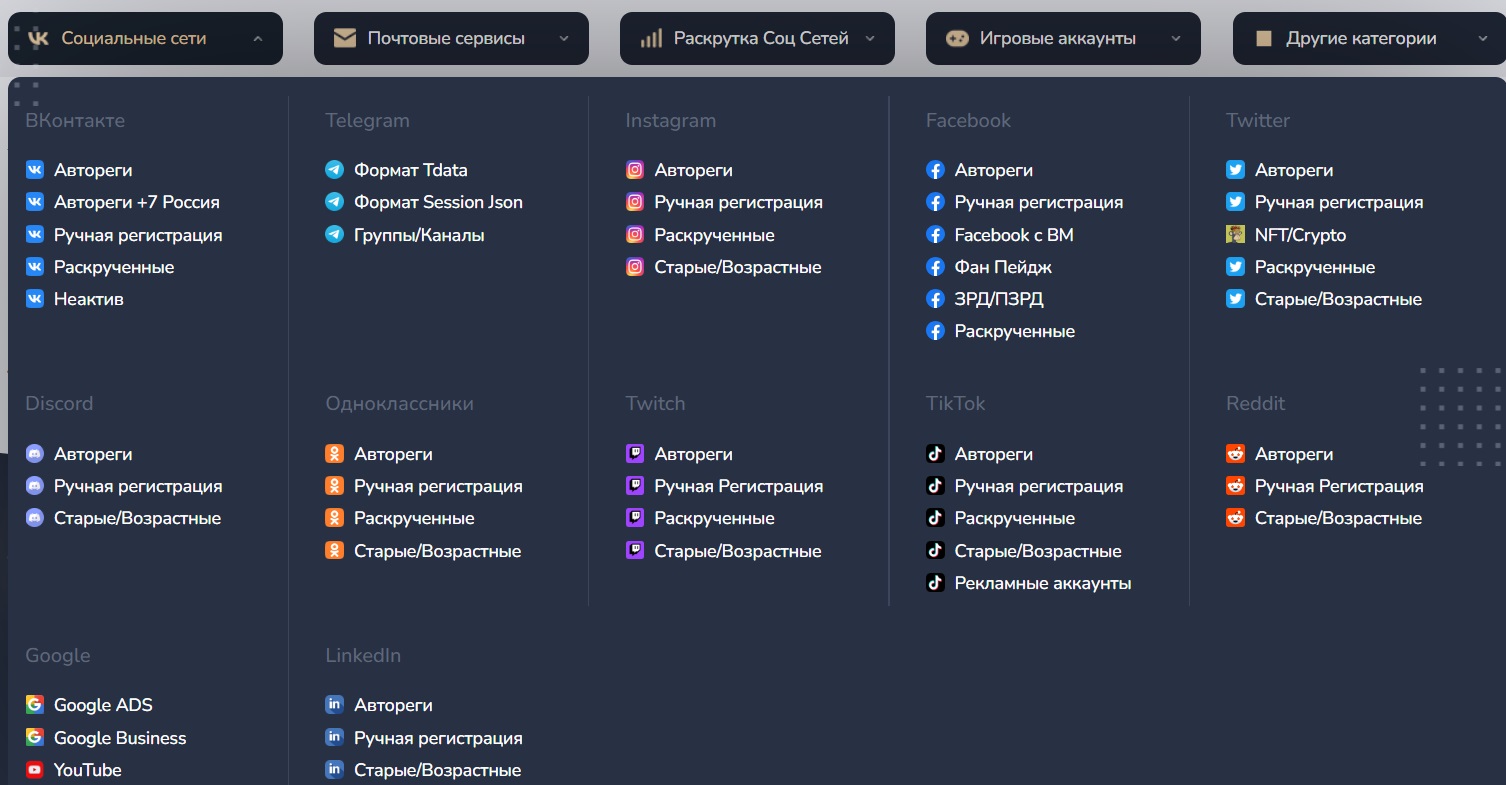Click Telegram icon beside Группы/Каналы
The height and width of the screenshot is (785, 1506).
pyautogui.click(x=335, y=235)
